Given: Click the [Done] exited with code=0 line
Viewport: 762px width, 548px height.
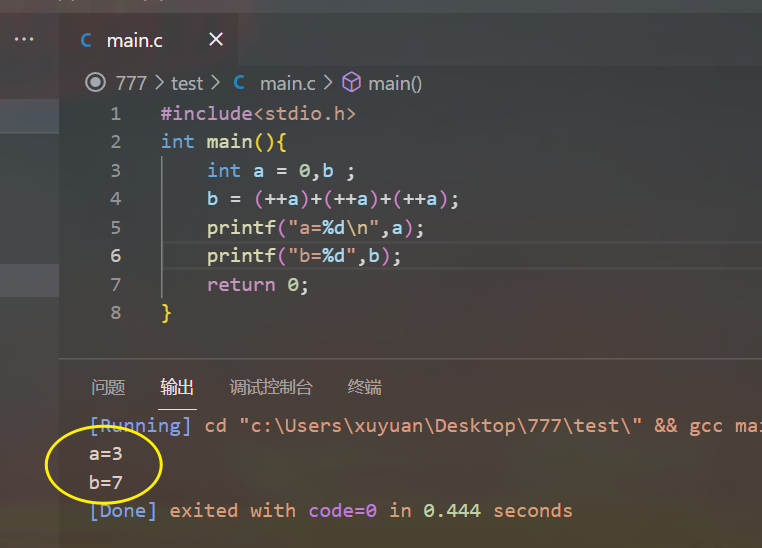Looking at the screenshot, I should 331,511.
